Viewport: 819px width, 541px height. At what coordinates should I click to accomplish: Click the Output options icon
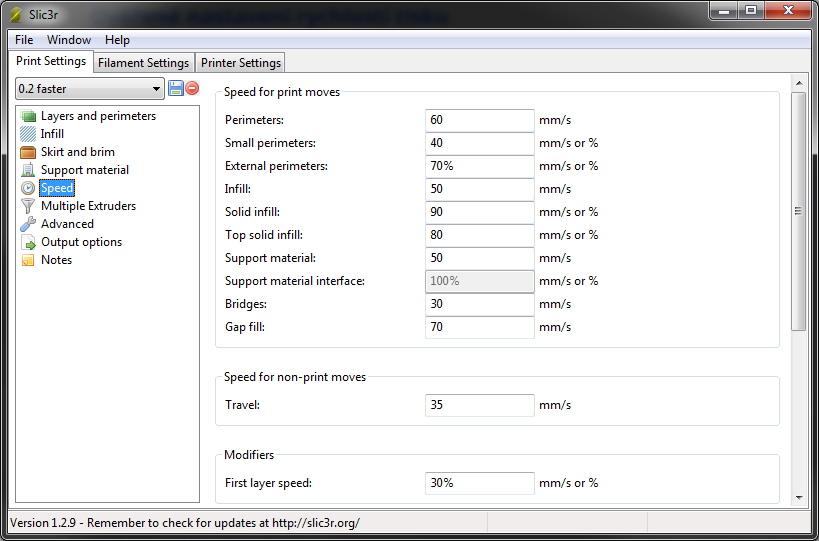click(28, 242)
